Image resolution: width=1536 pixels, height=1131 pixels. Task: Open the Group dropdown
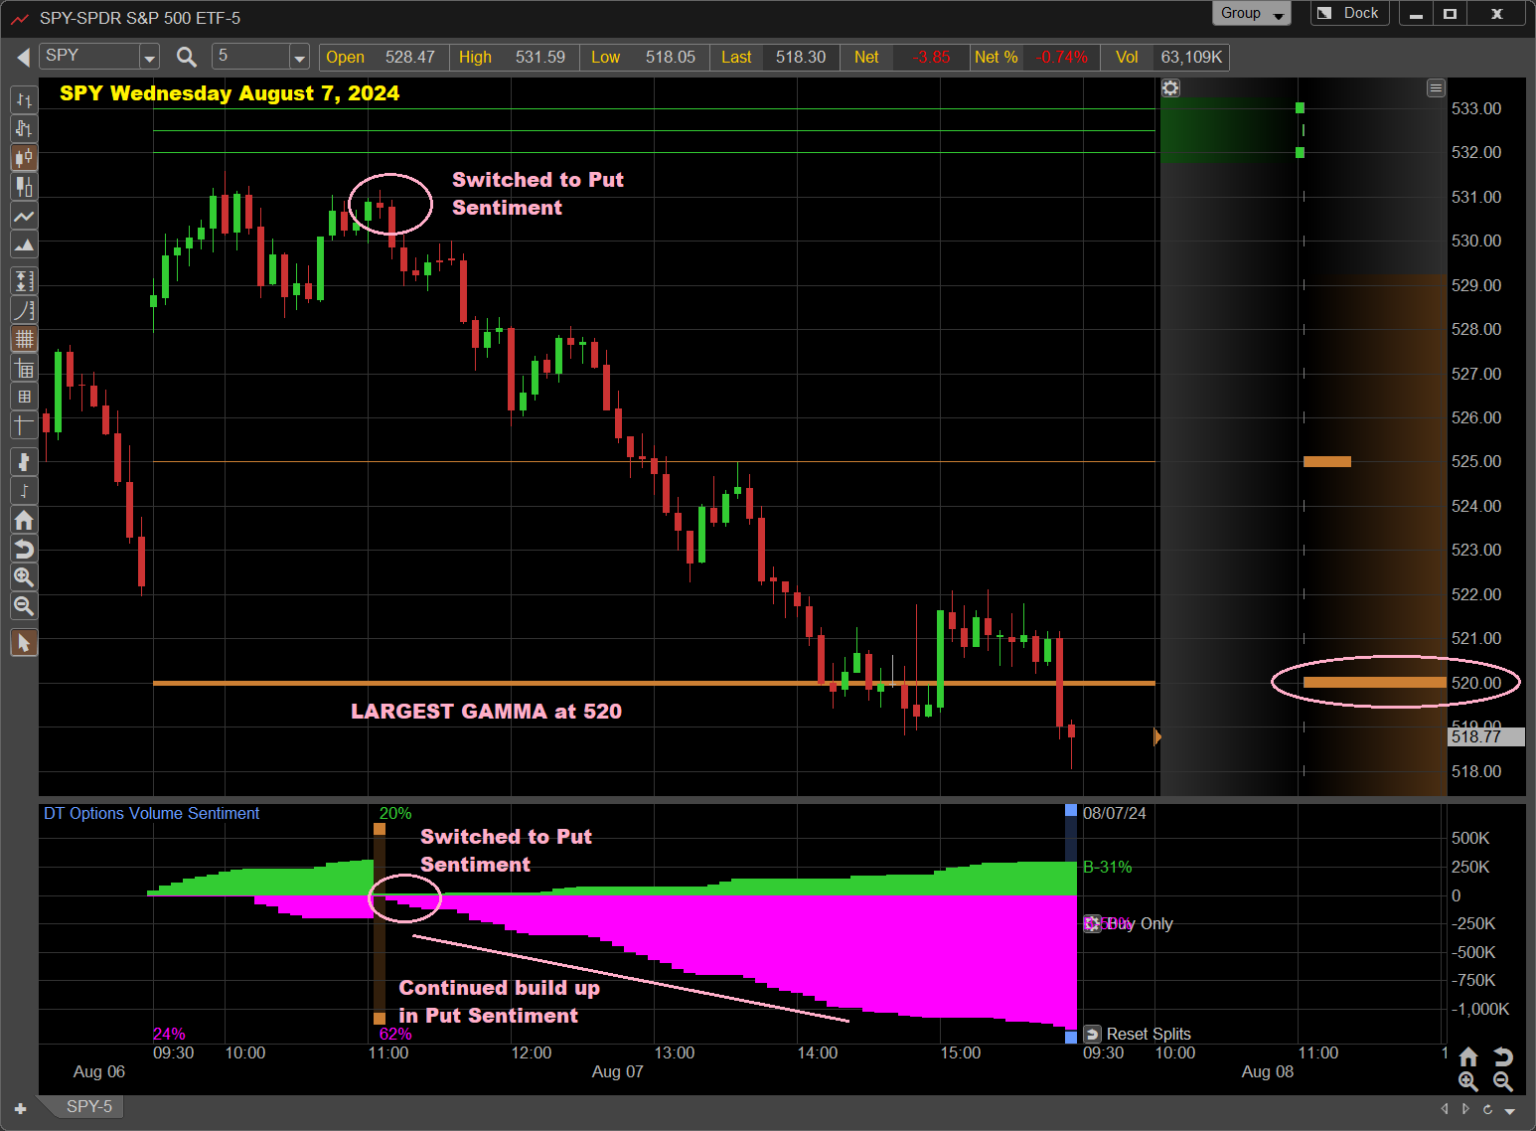[x=1250, y=14]
